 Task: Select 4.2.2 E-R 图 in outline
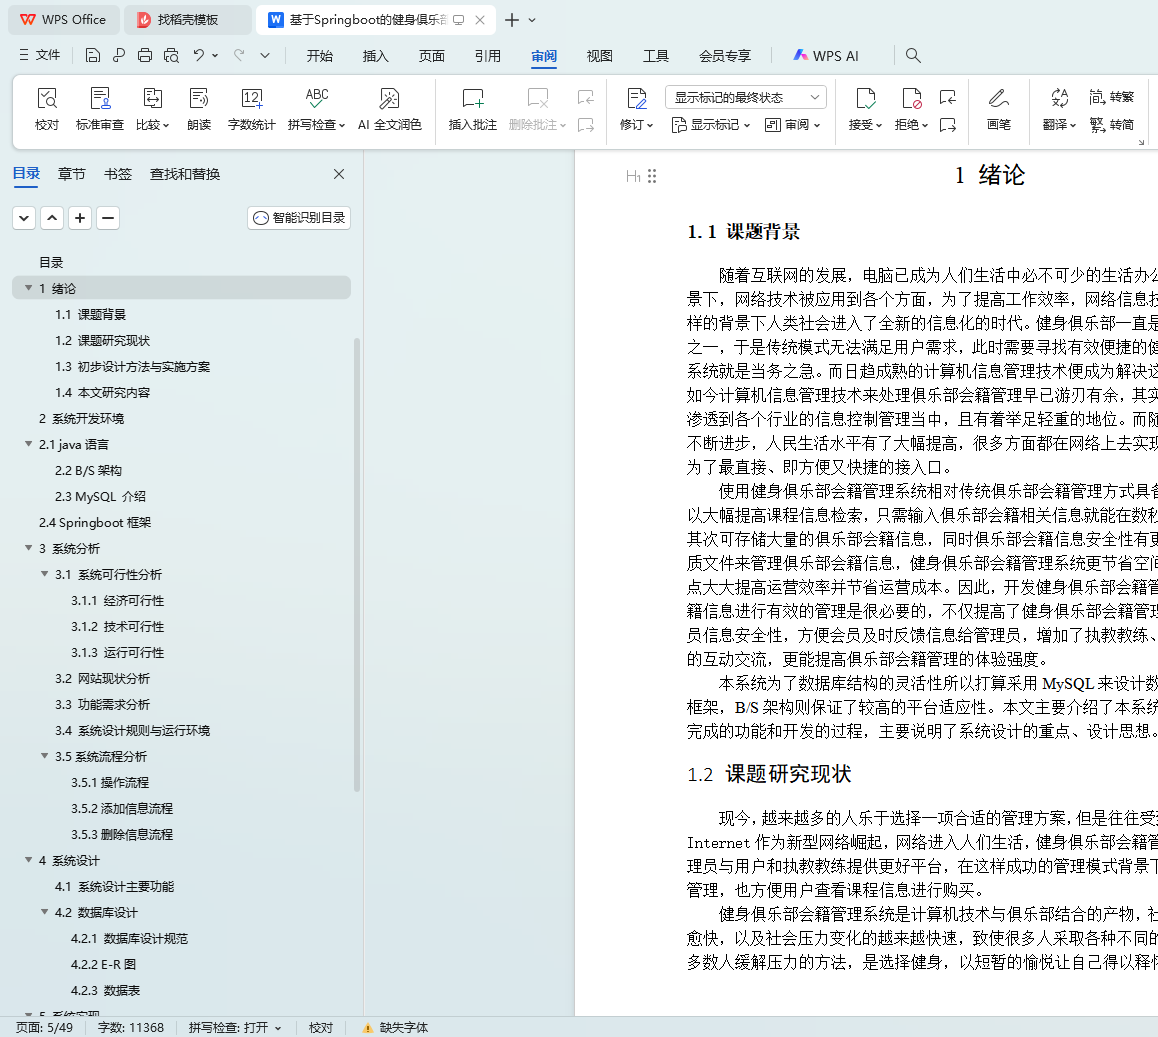tap(103, 964)
